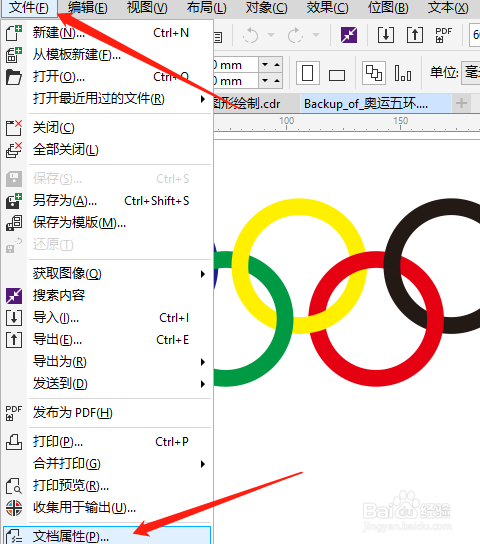Choose 保存为模版(M)... entry

(x=108, y=222)
